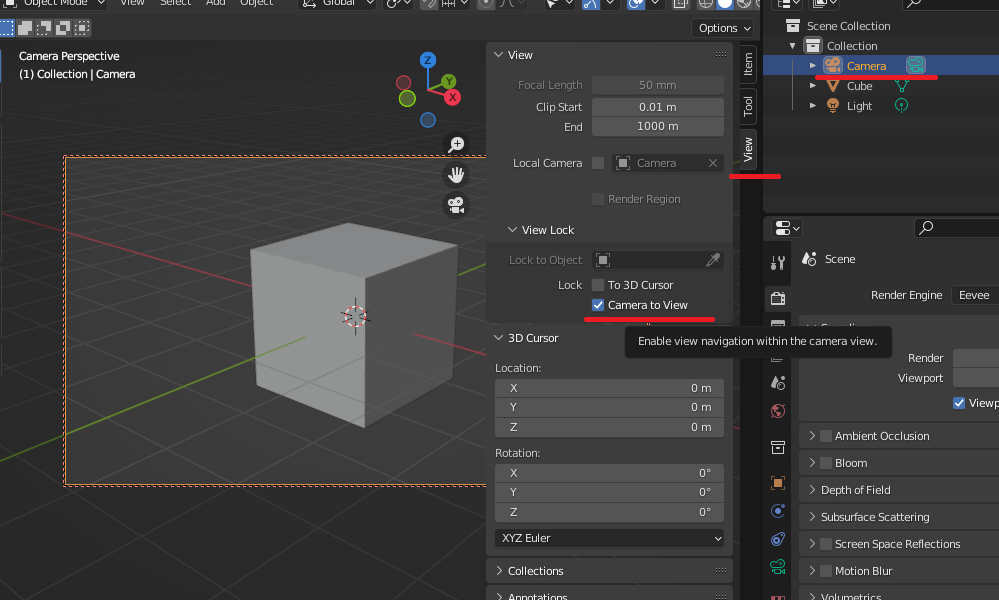Click the clip End 1000 m field
999x600 pixels.
[658, 127]
